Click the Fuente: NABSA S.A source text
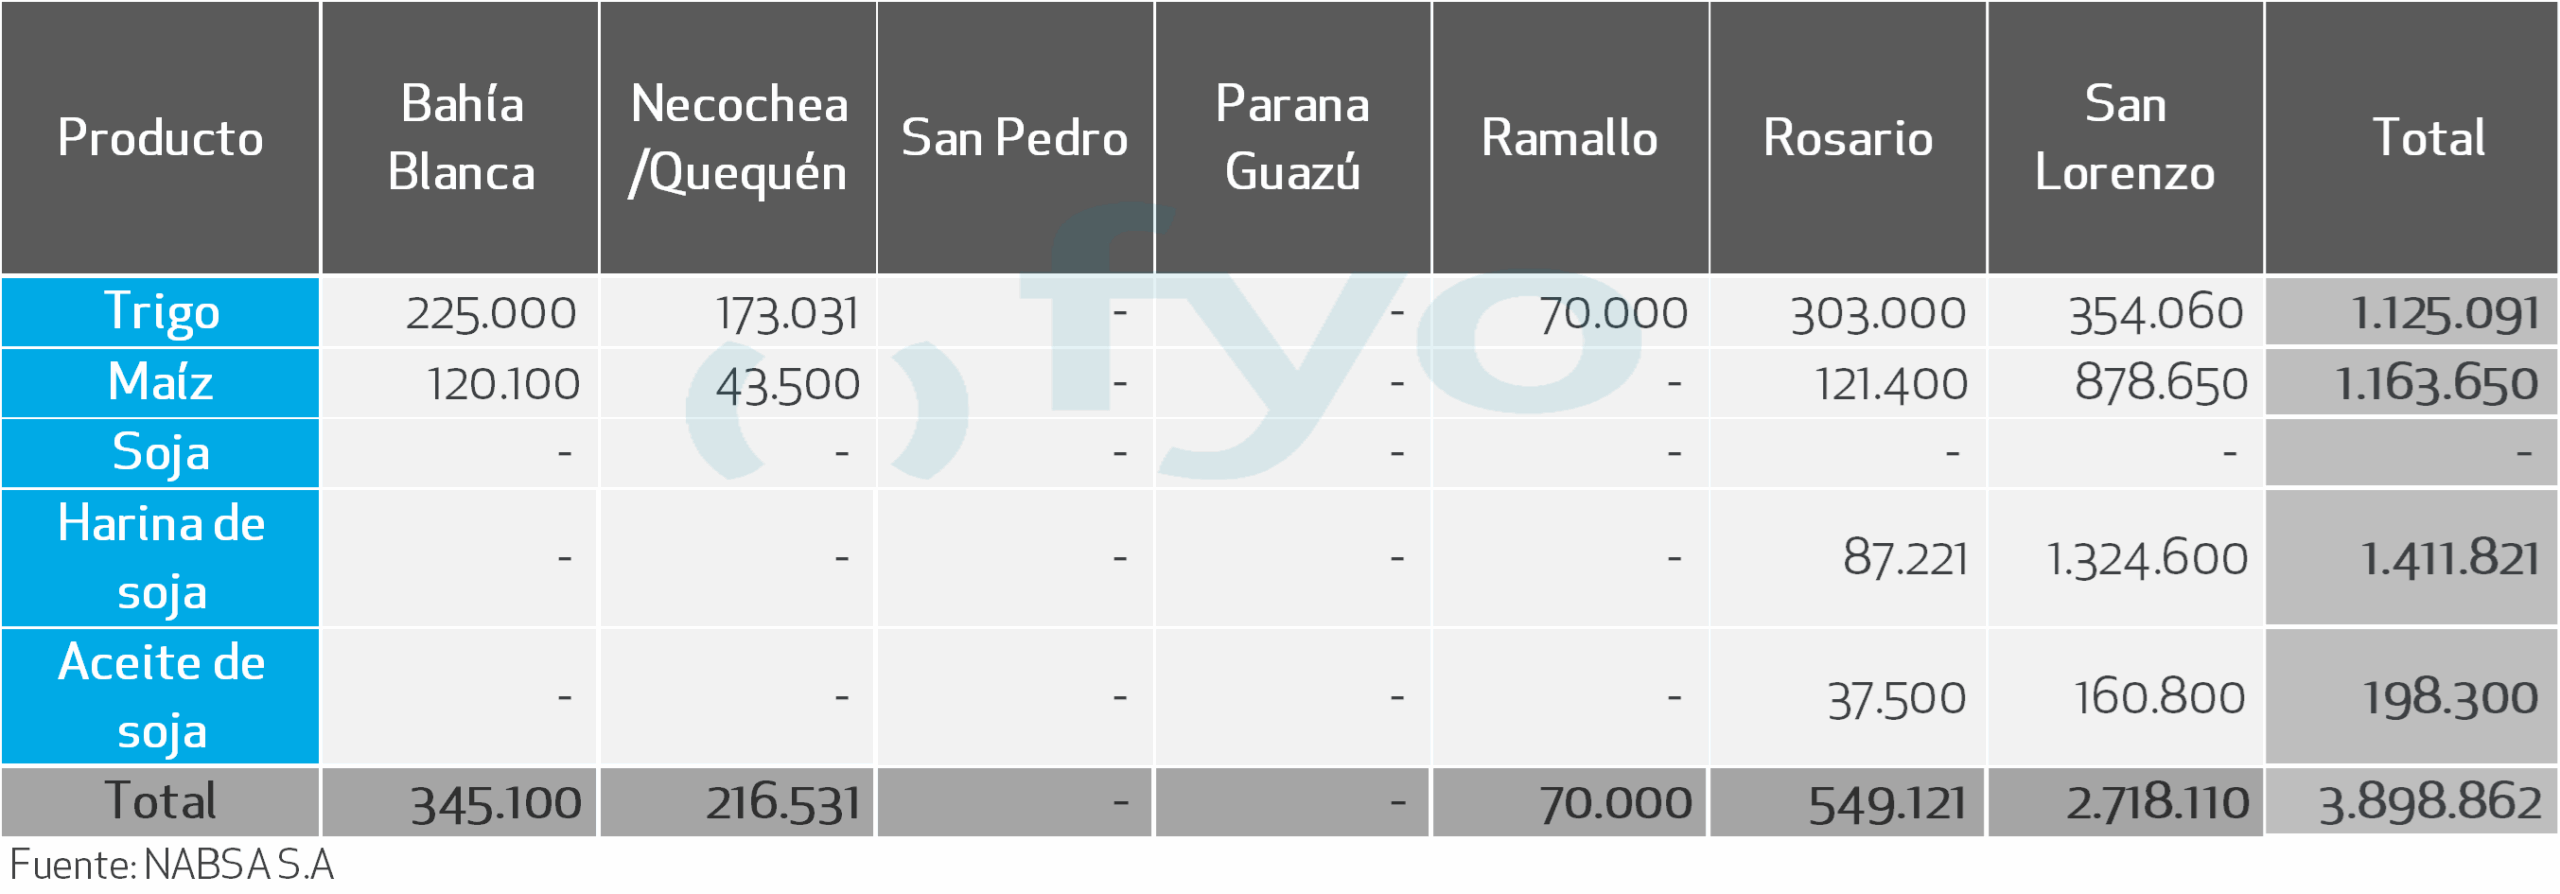The width and height of the screenshot is (2560, 894). point(172,866)
